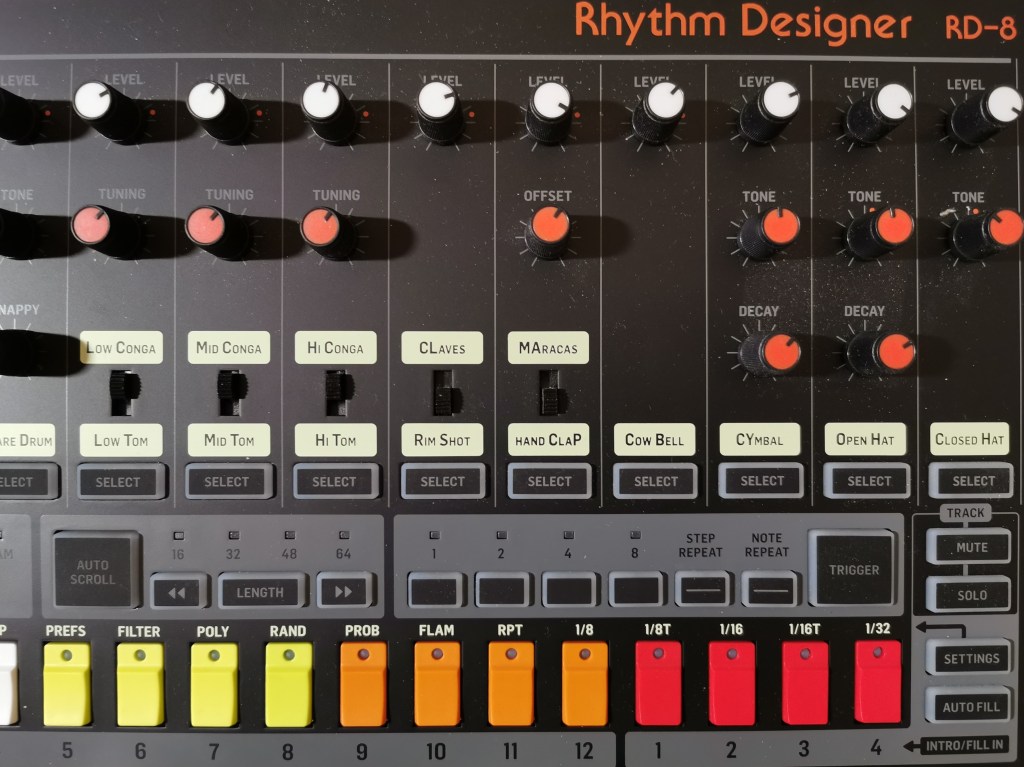This screenshot has width=1024, height=767.
Task: Mute the selected track
Action: (x=971, y=548)
